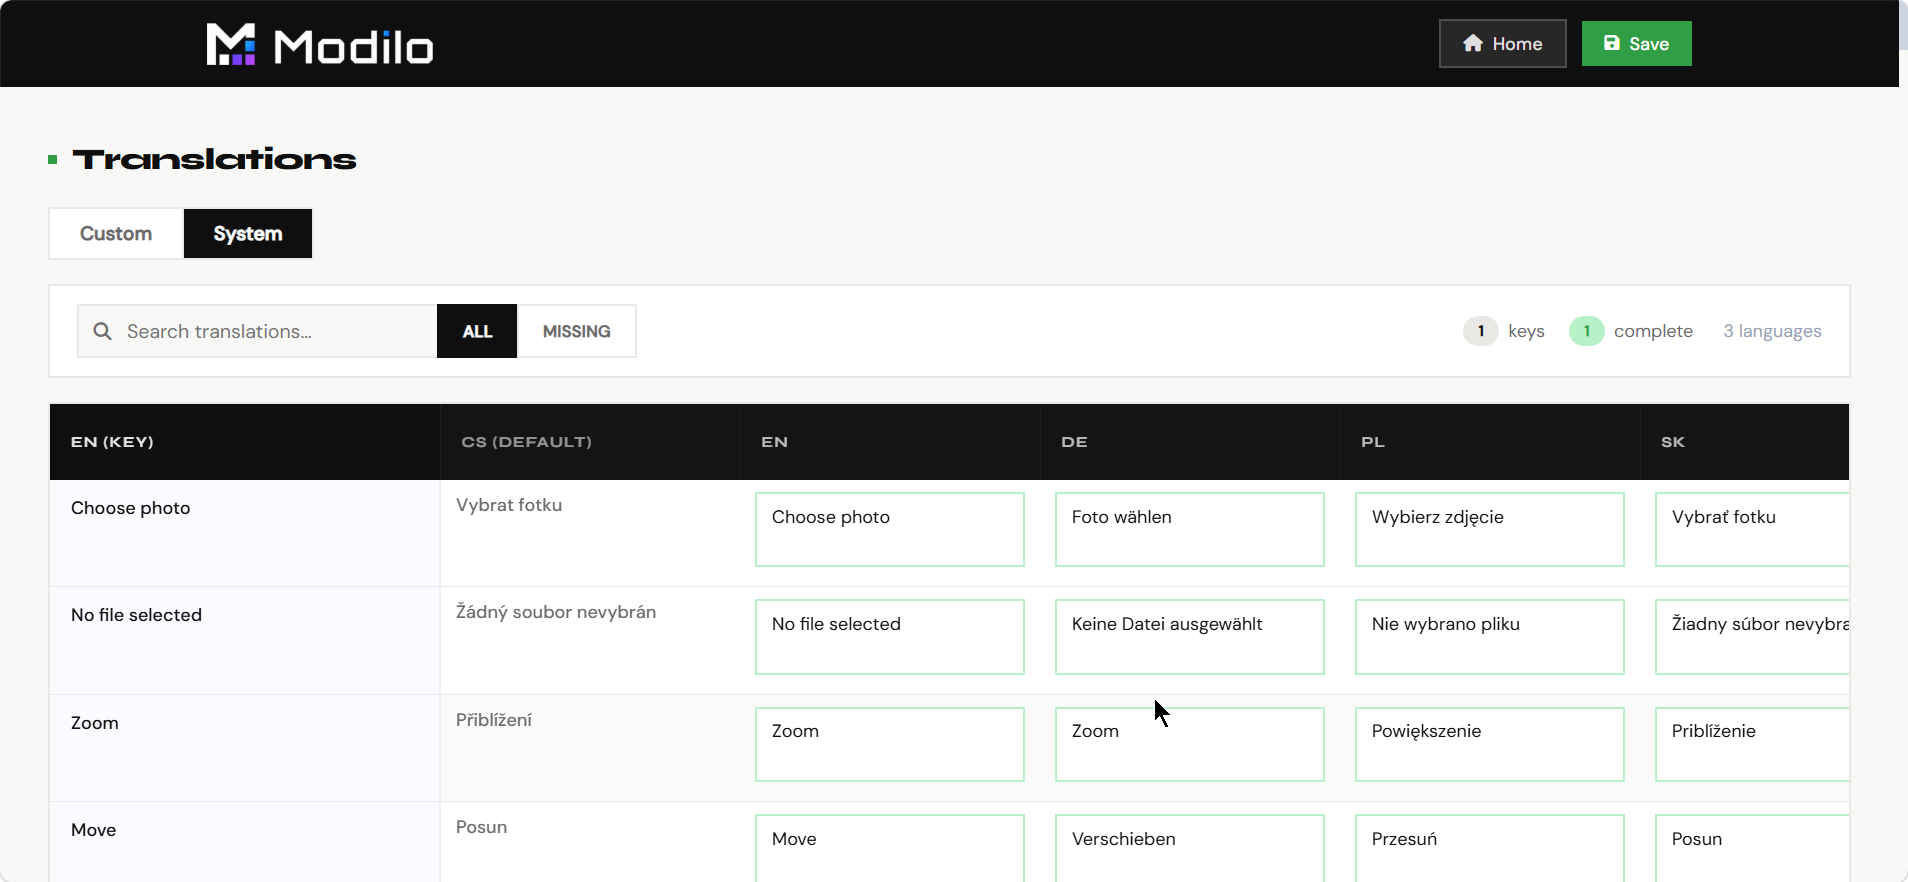Click the keys count badge

tap(1480, 331)
